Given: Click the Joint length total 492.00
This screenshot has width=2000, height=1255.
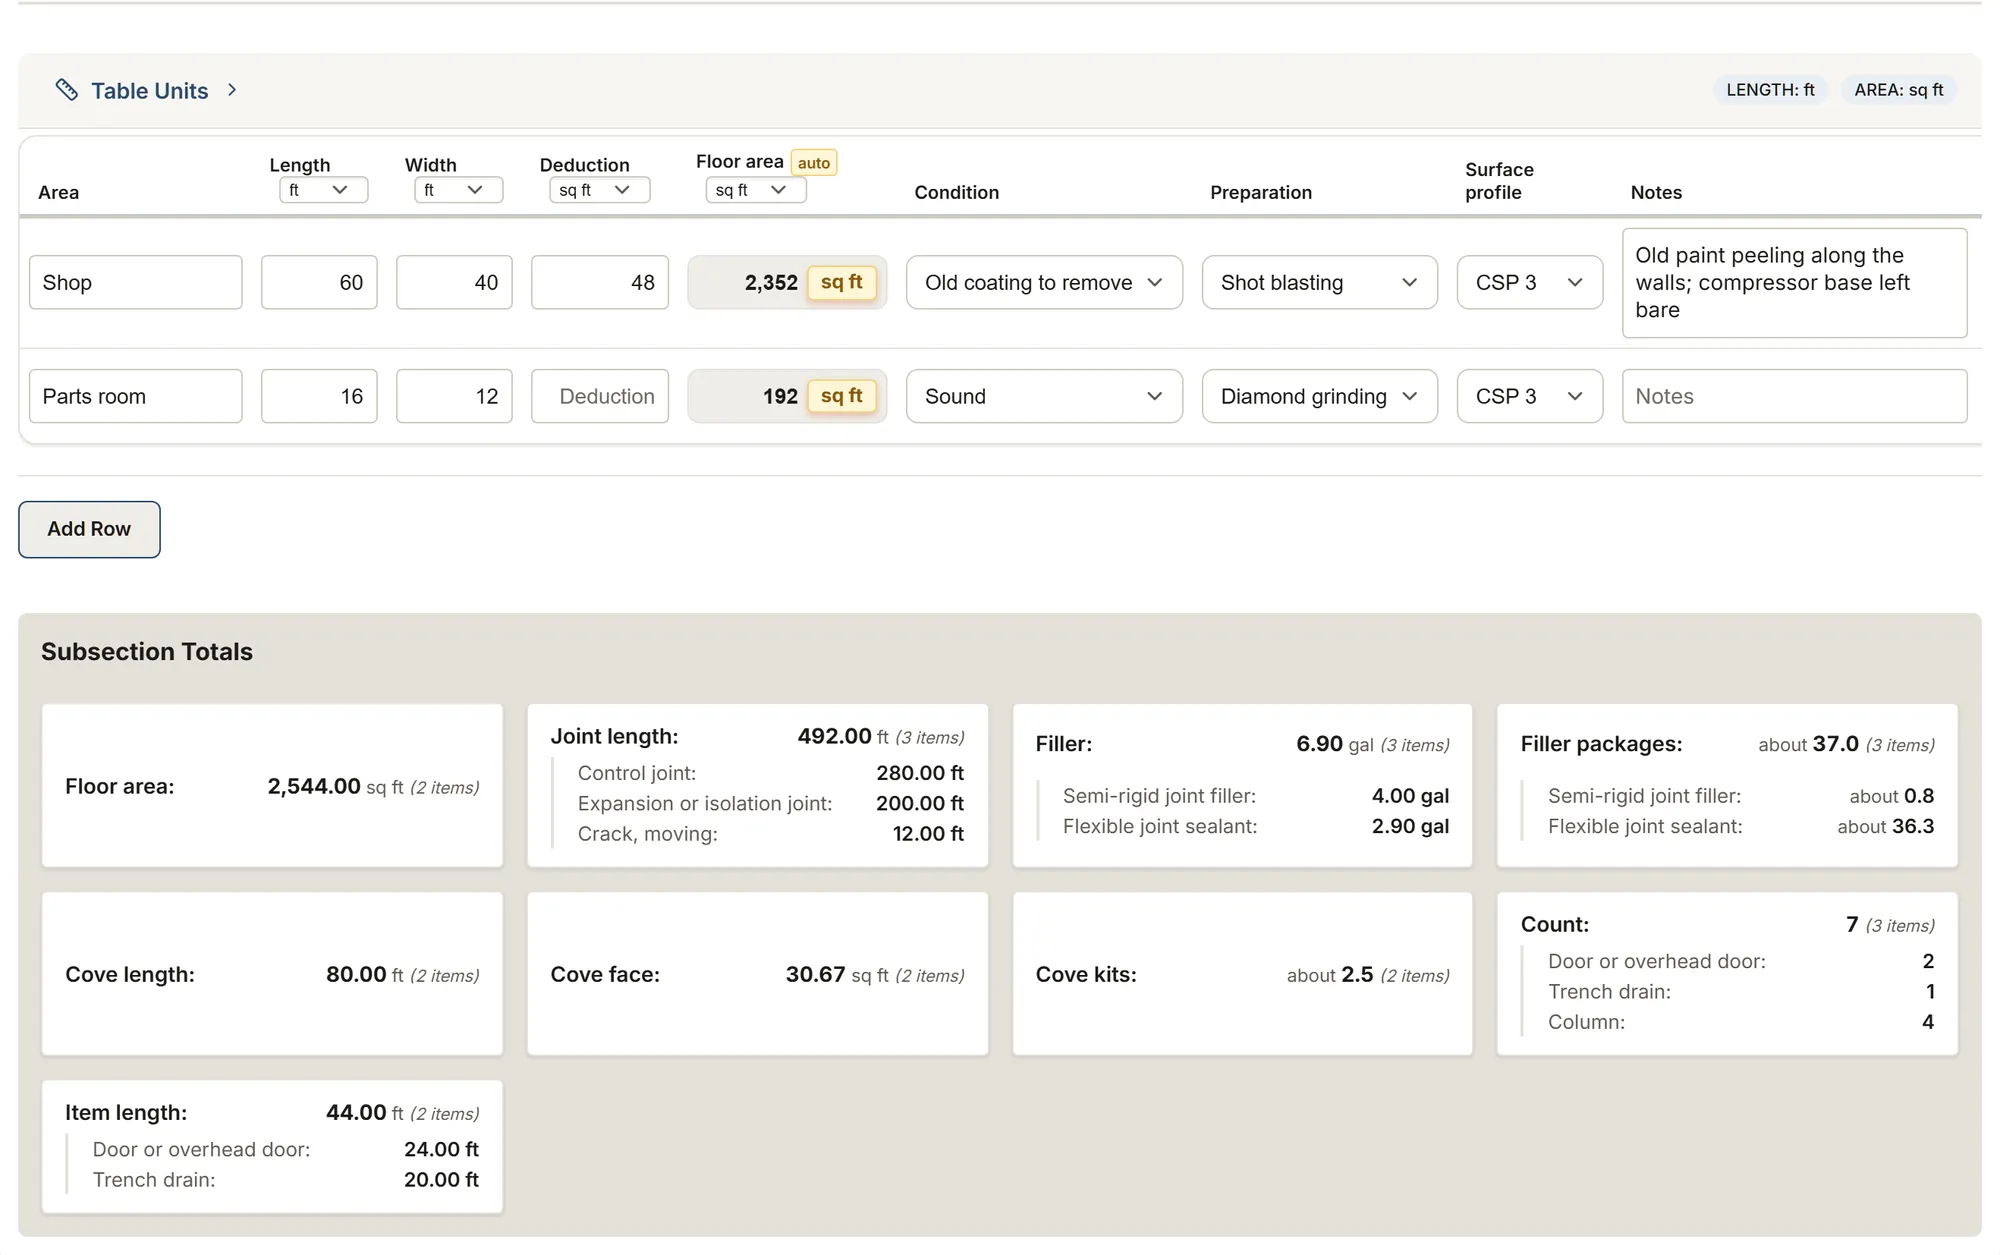Looking at the screenshot, I should click(834, 736).
